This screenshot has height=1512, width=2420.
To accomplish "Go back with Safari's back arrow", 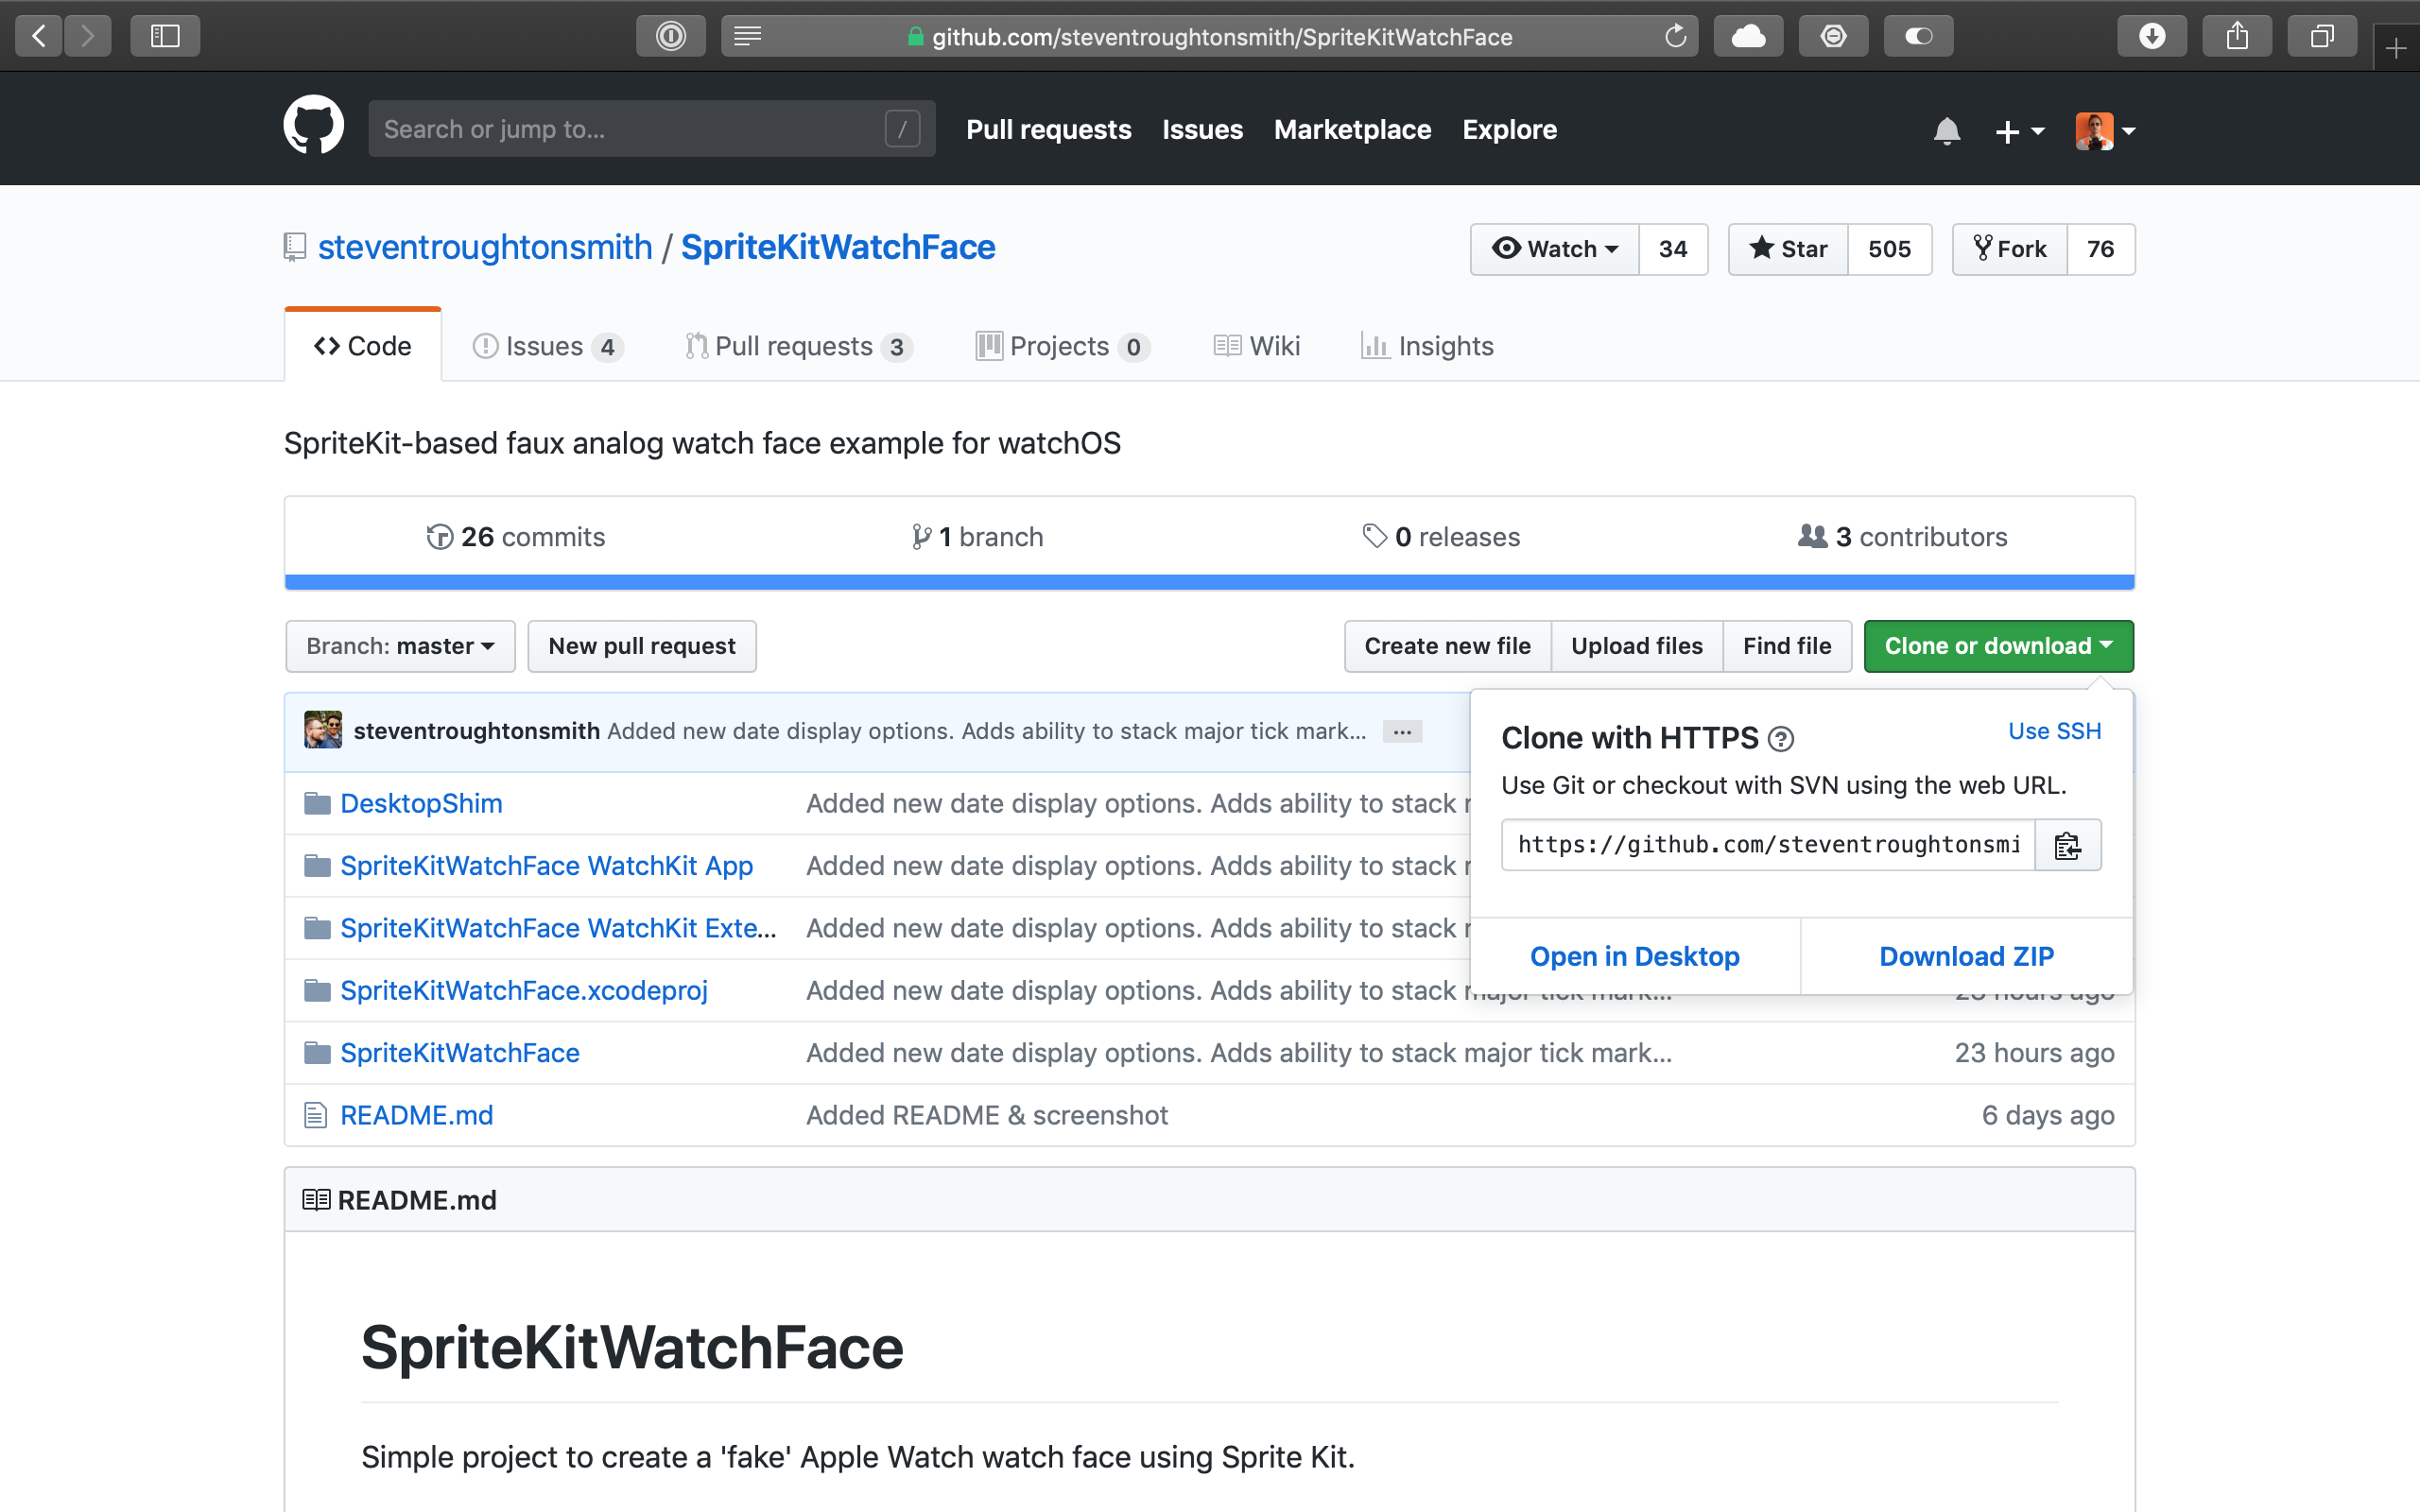I will [39, 37].
